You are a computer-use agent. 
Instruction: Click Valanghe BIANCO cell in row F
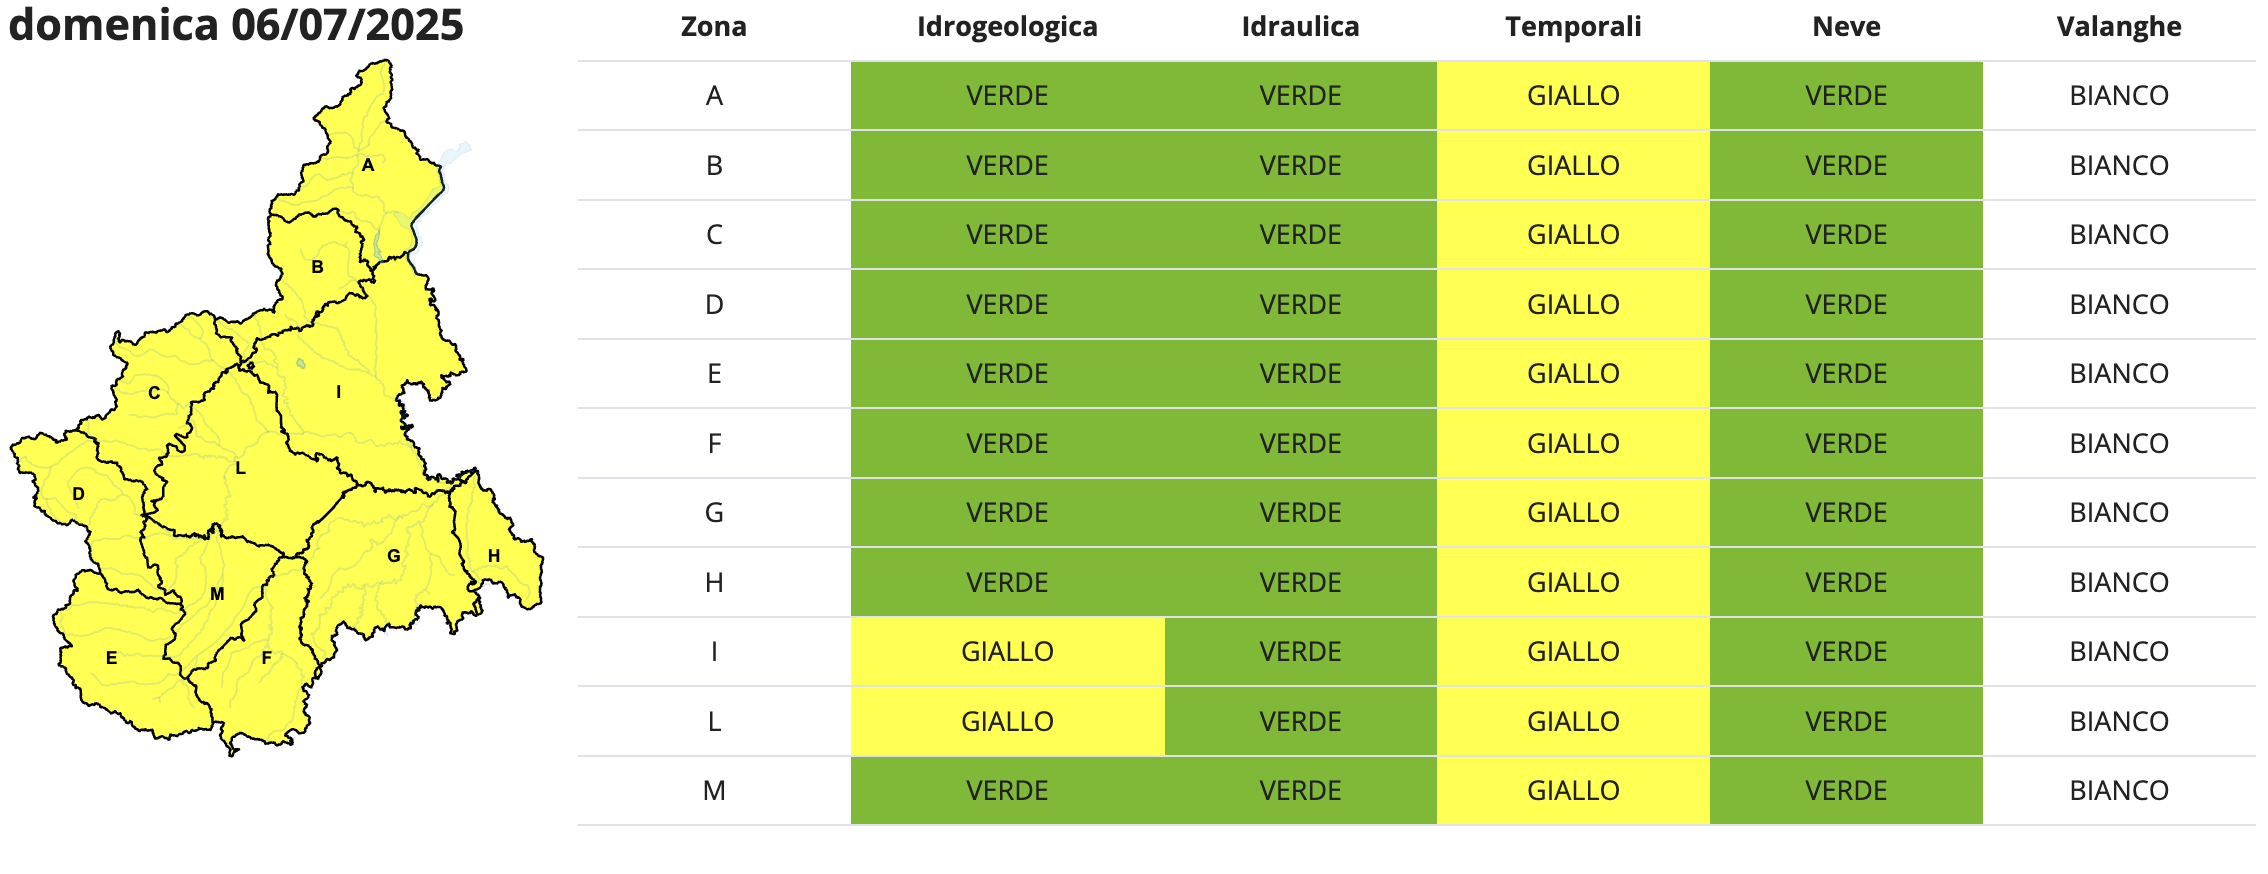point(2119,443)
